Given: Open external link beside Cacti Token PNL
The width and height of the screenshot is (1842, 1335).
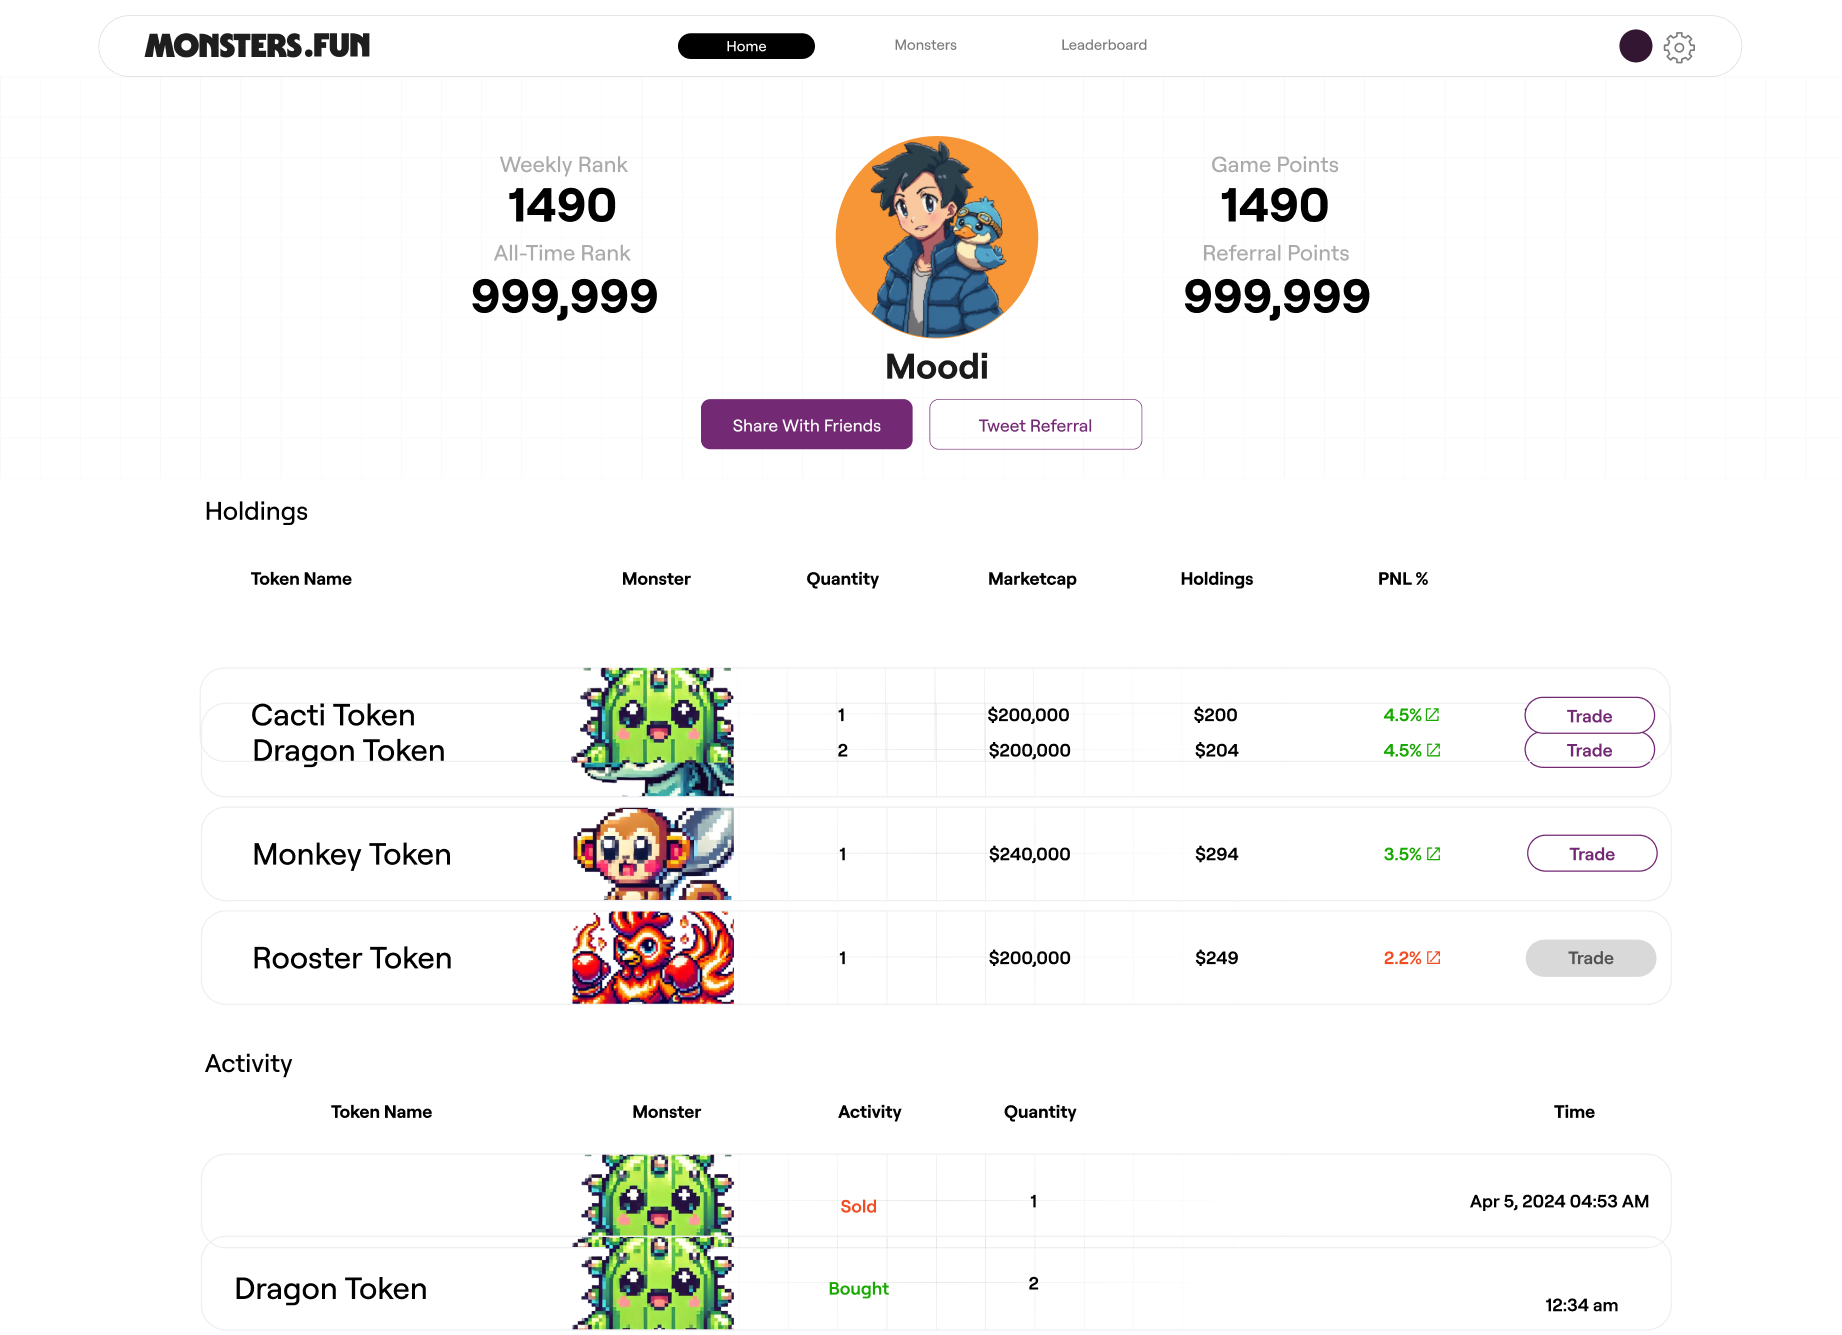Looking at the screenshot, I should 1433,715.
